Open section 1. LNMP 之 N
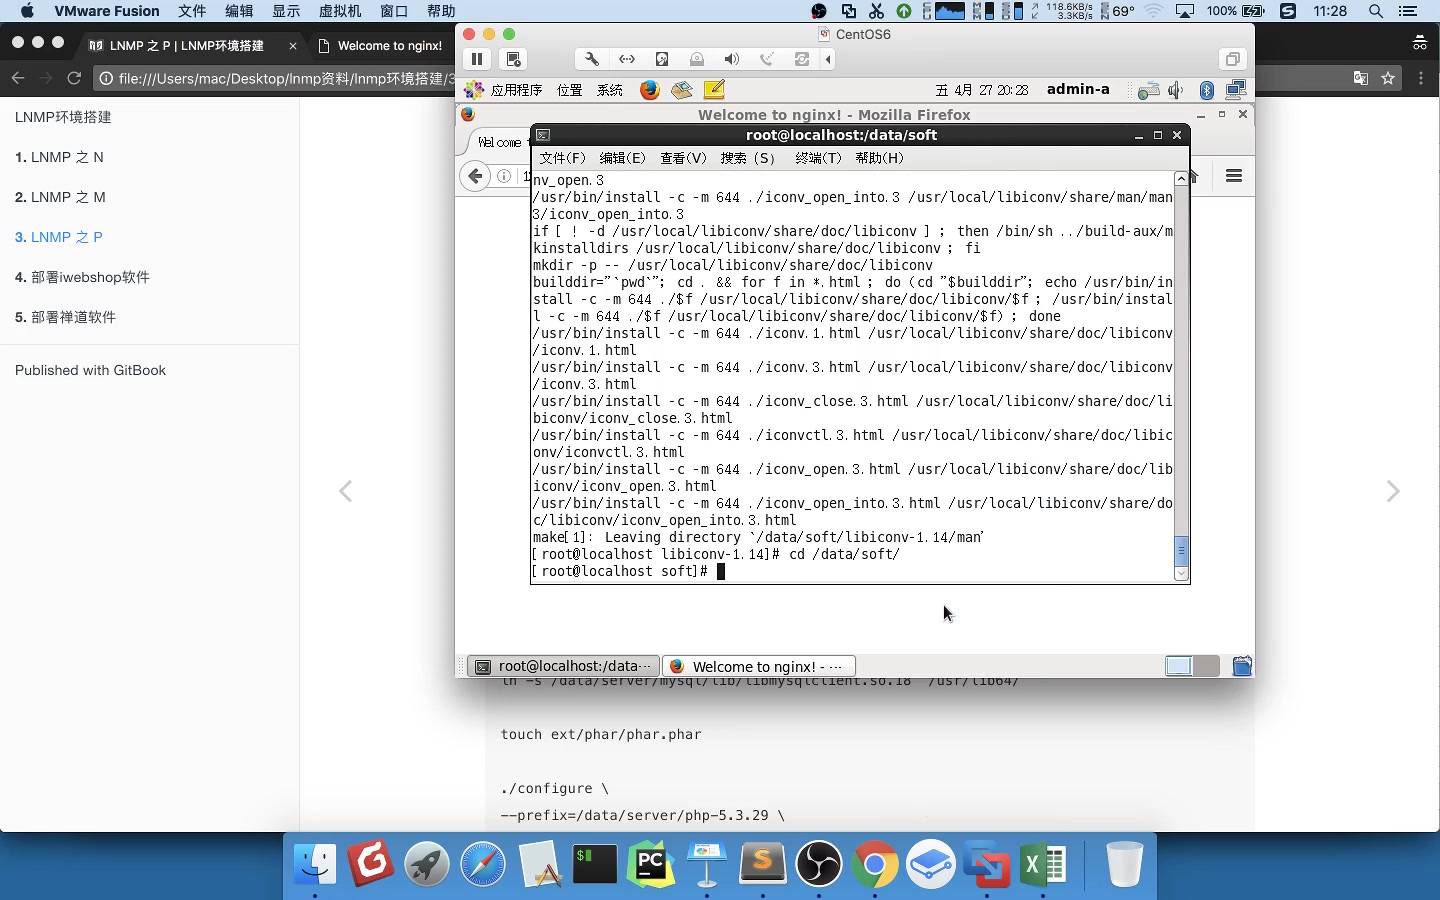This screenshot has width=1440, height=900. pos(59,157)
